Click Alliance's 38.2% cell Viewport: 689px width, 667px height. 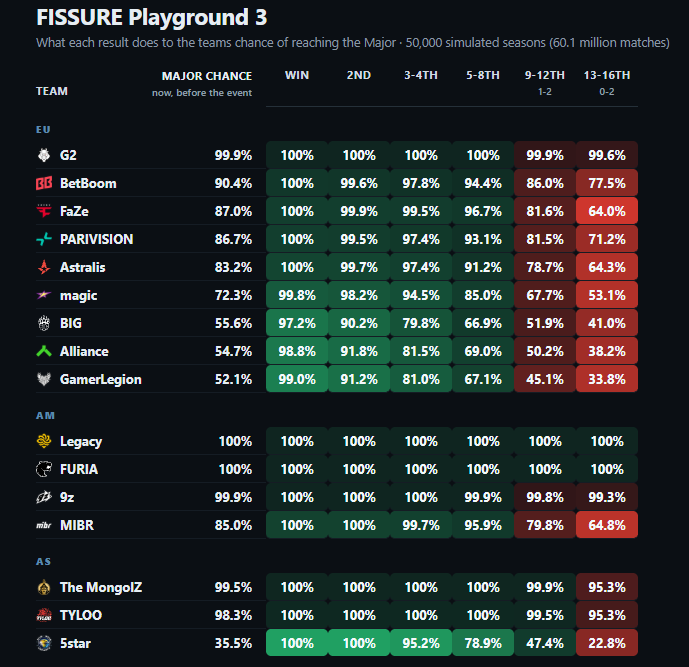pyautogui.click(x=607, y=351)
